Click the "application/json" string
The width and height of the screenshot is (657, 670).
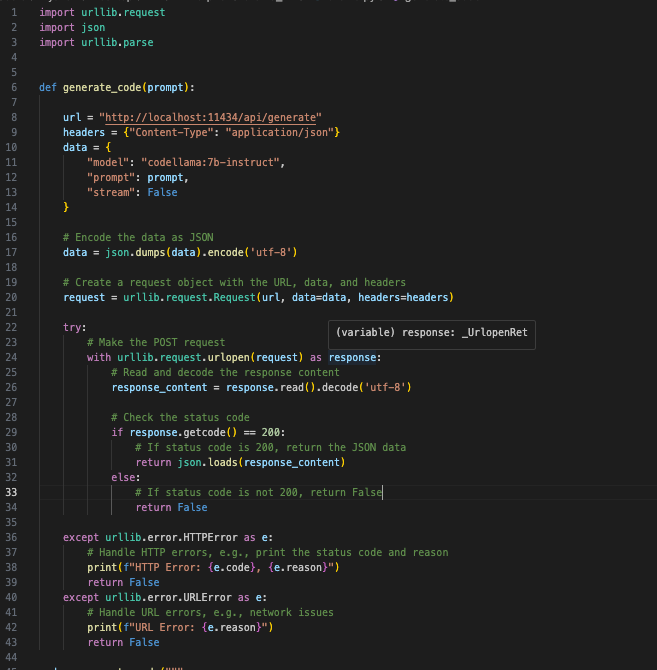click(x=280, y=132)
